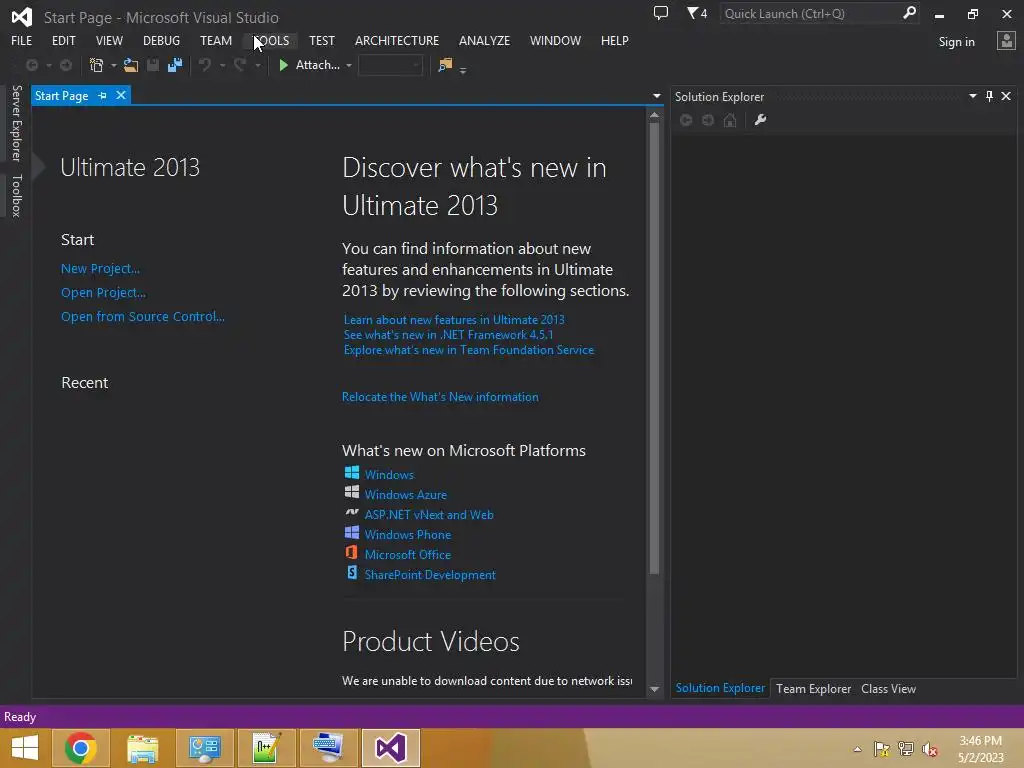Click the Visual Studio logo in title bar
This screenshot has height=768, width=1024.
(22, 17)
